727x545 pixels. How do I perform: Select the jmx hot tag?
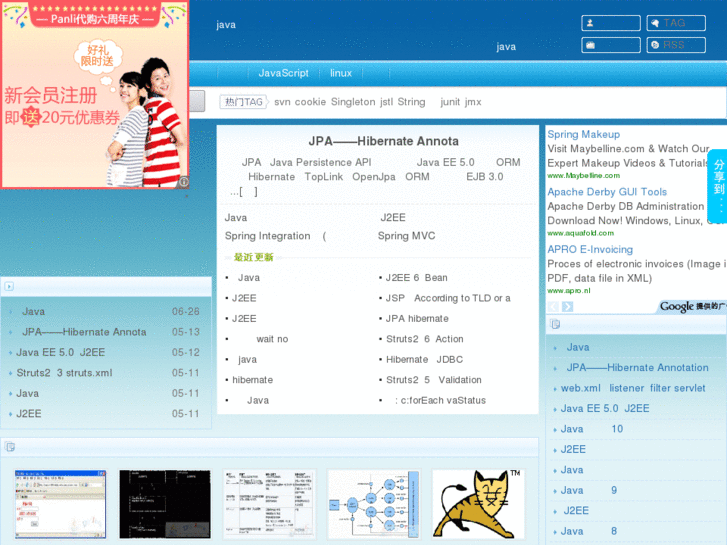473,102
